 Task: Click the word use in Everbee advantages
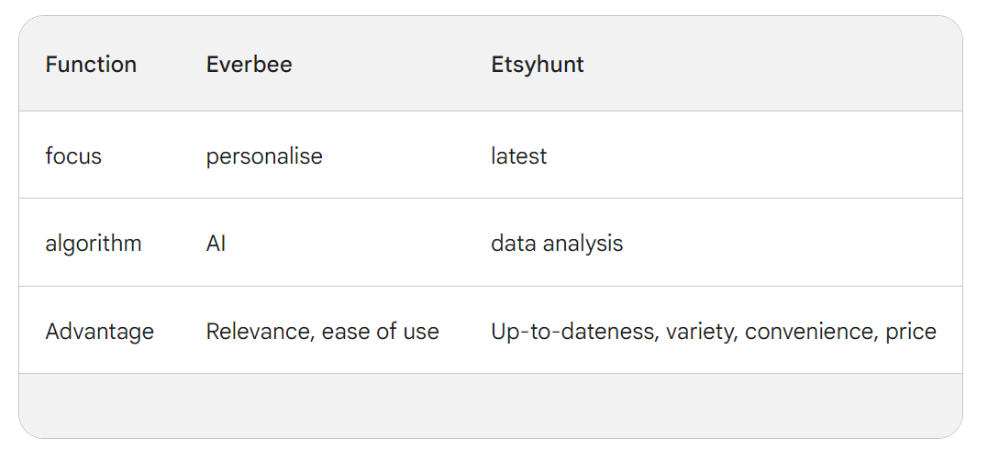420,331
